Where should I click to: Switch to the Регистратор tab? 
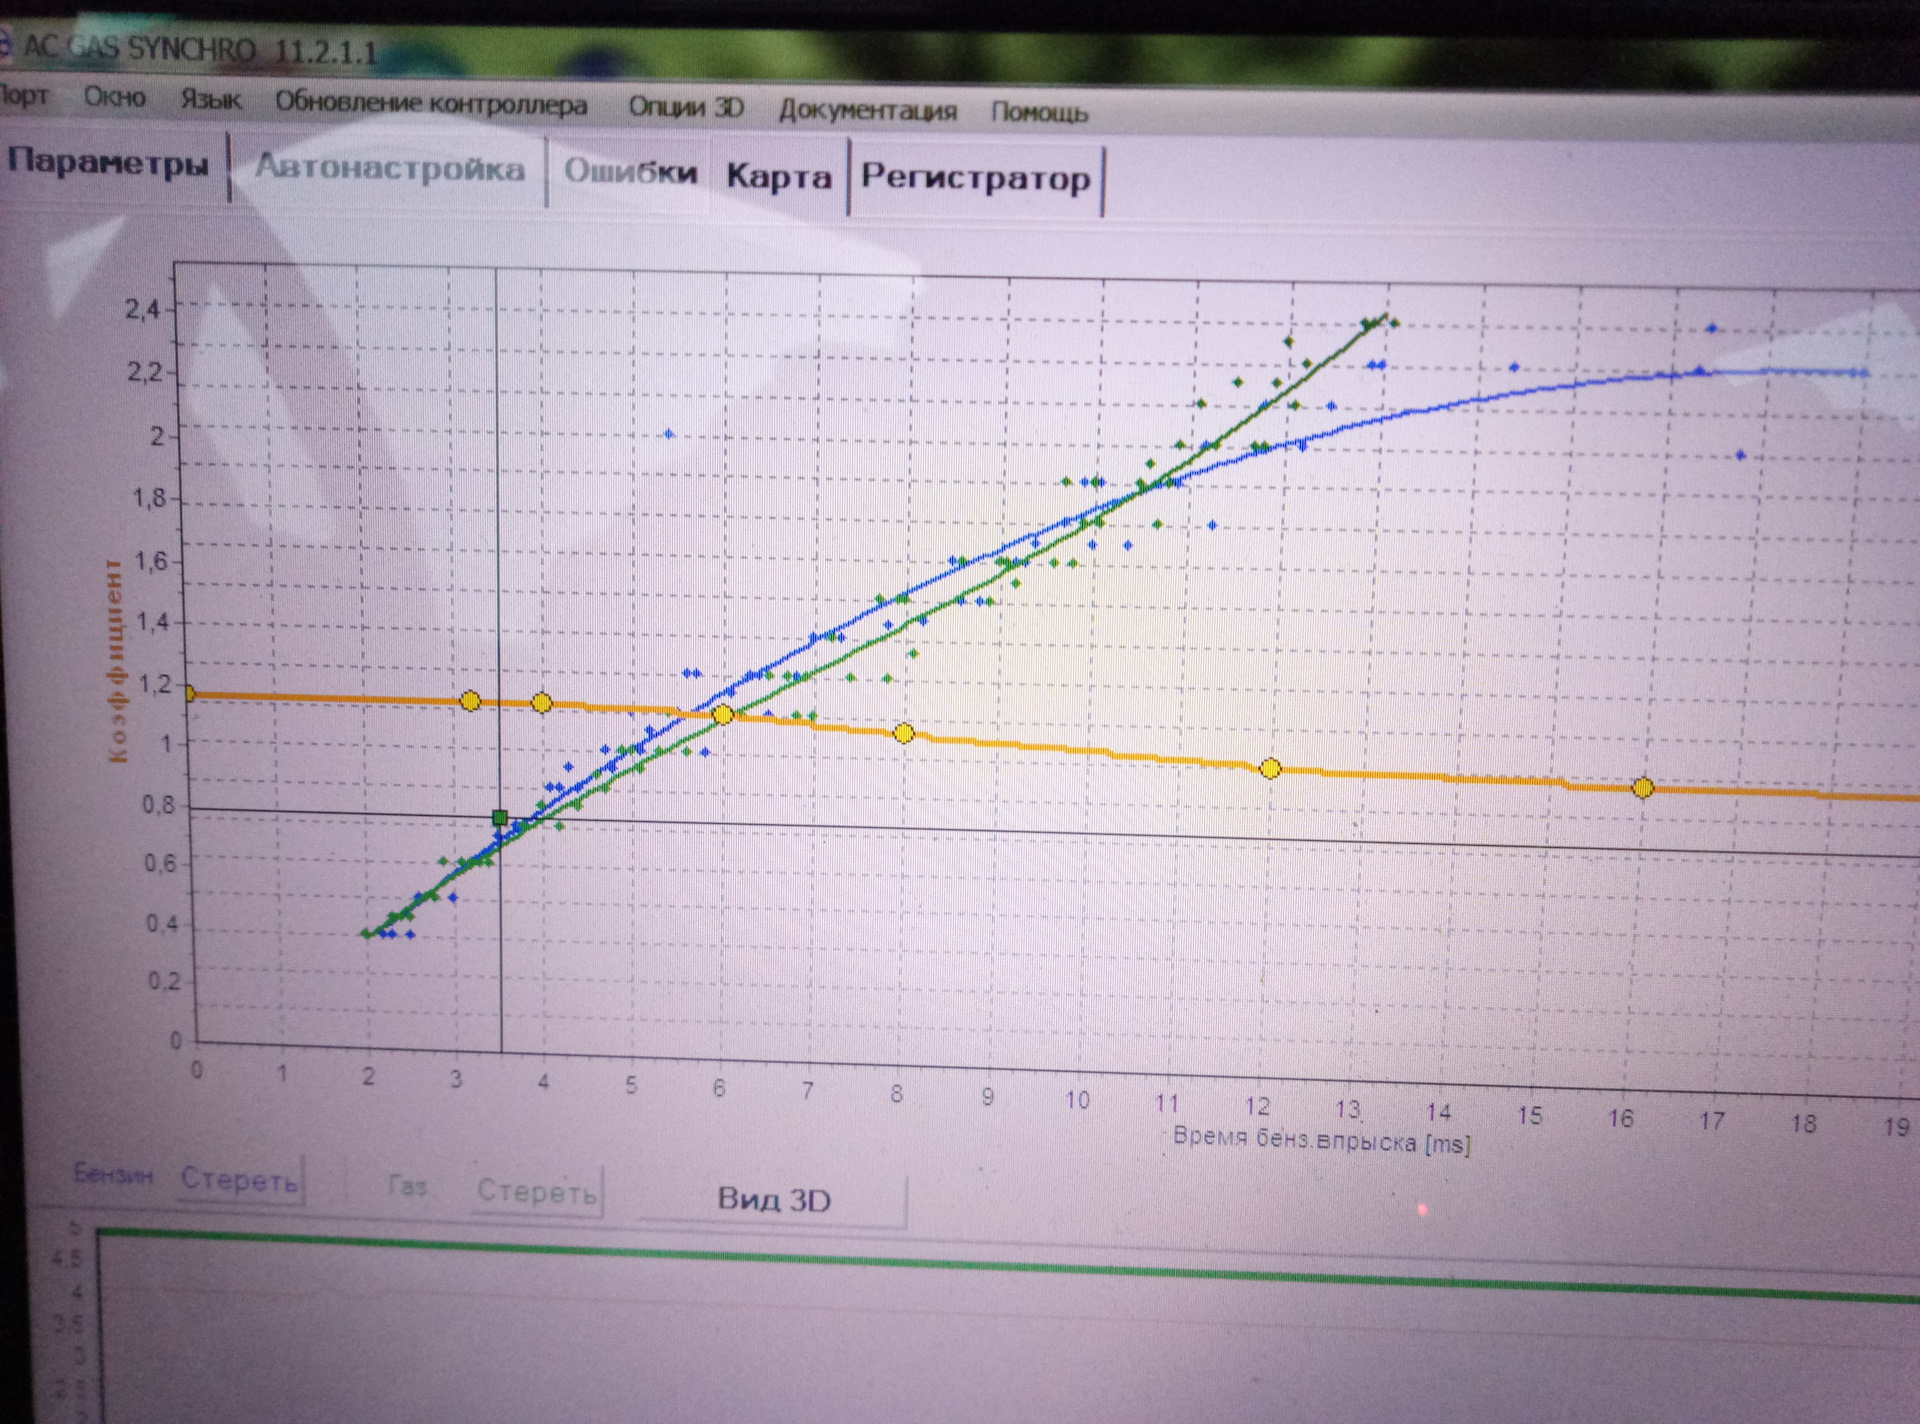point(976,178)
